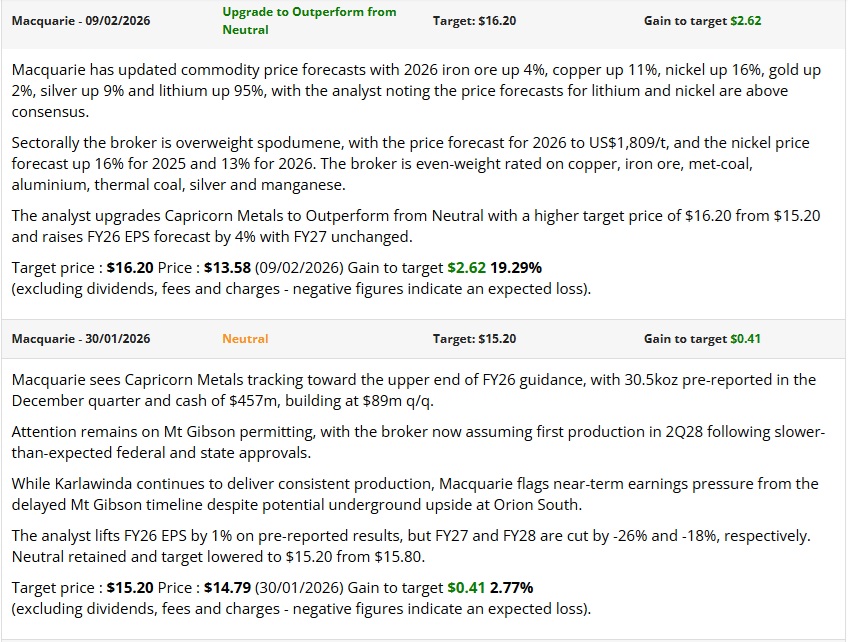Click the 19.29% gain percentage
The image size is (848, 642).
point(516,268)
